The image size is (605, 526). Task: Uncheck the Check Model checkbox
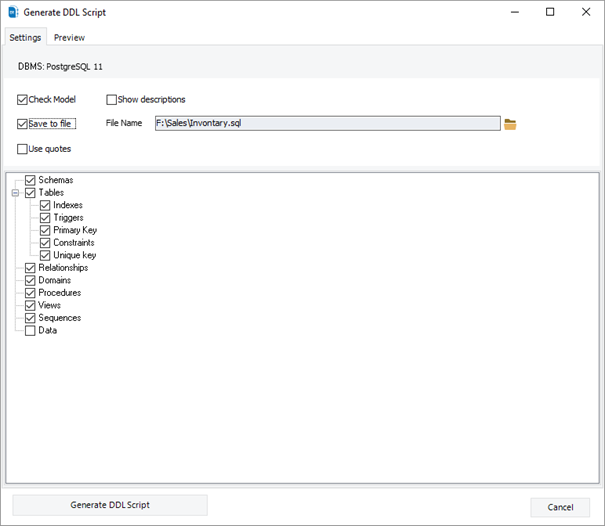pos(23,100)
